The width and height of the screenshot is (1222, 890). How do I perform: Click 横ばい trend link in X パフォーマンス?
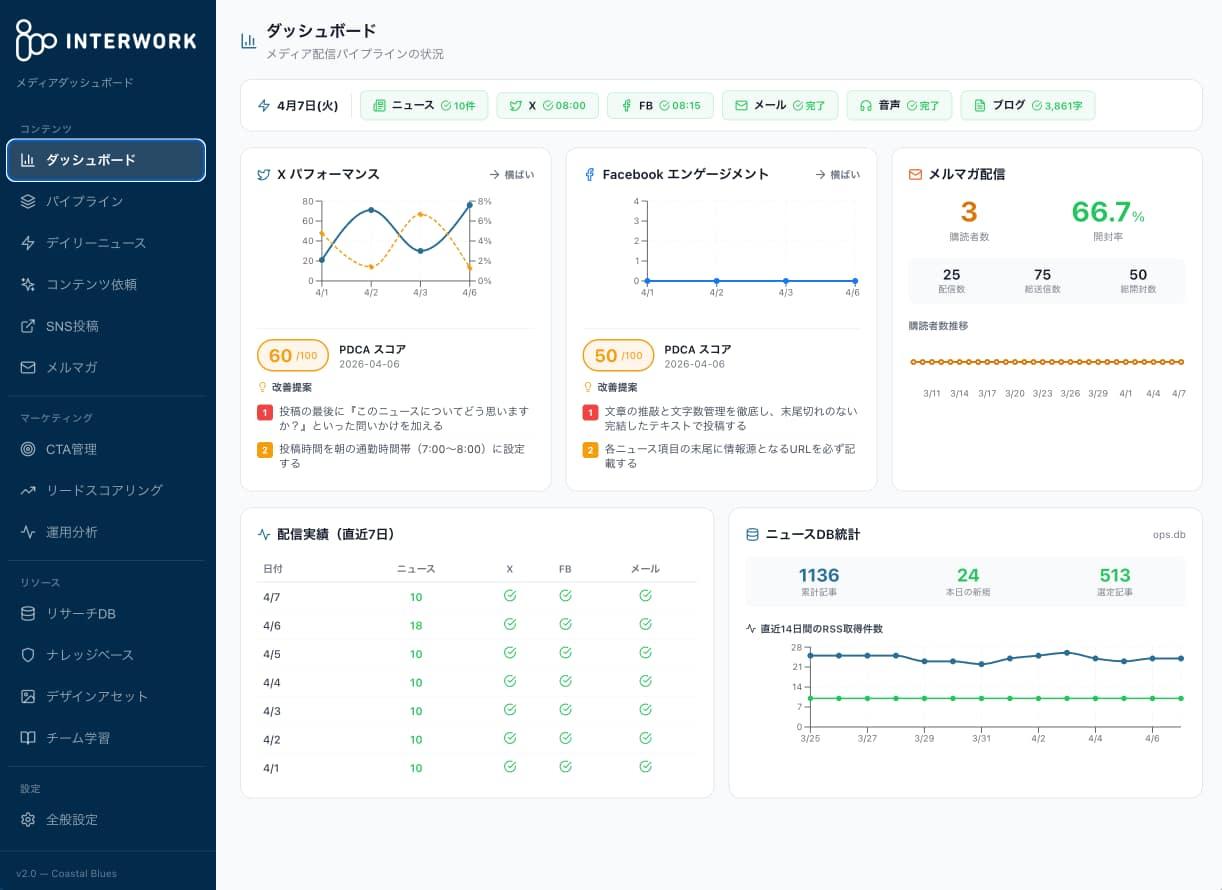point(511,174)
